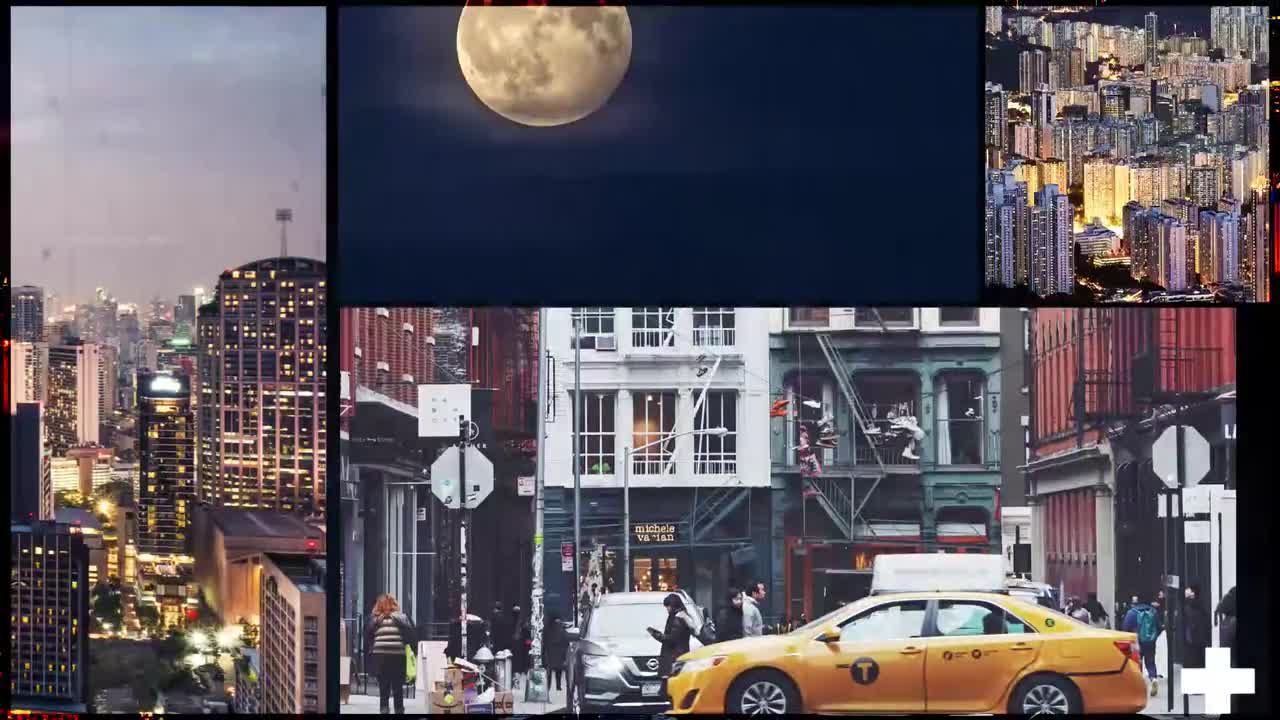Click the white square sign above the stop sign
The height and width of the screenshot is (720, 1280).
pyautogui.click(x=444, y=410)
